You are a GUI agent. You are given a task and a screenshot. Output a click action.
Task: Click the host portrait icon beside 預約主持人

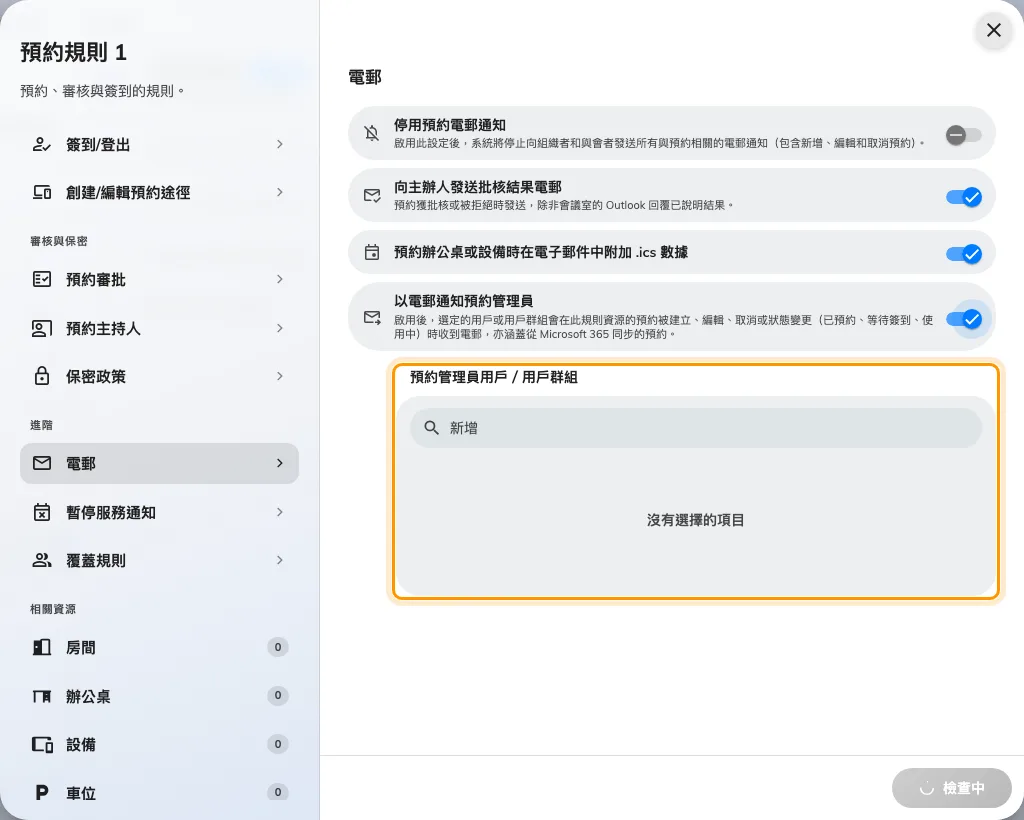[42, 328]
